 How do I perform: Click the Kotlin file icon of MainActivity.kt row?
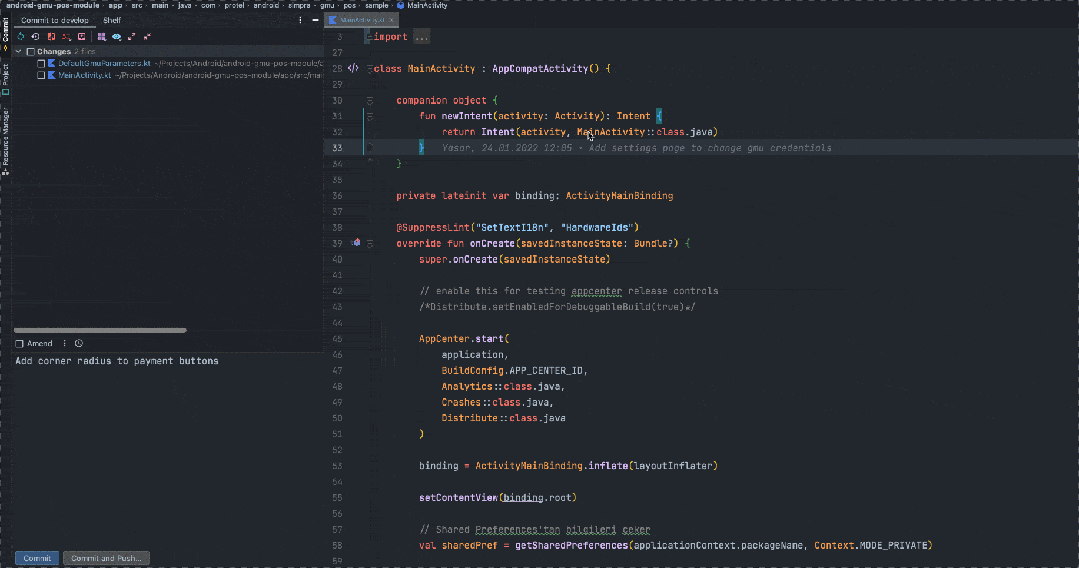pos(52,75)
